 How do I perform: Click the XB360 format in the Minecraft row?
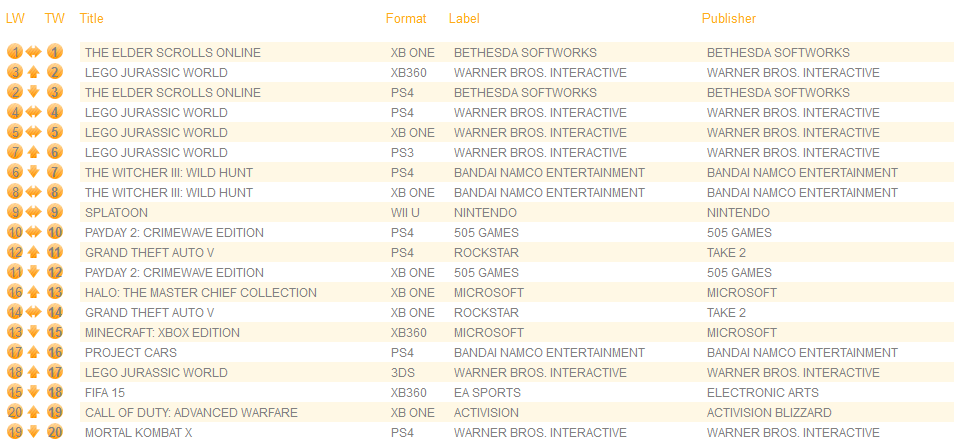[409, 333]
